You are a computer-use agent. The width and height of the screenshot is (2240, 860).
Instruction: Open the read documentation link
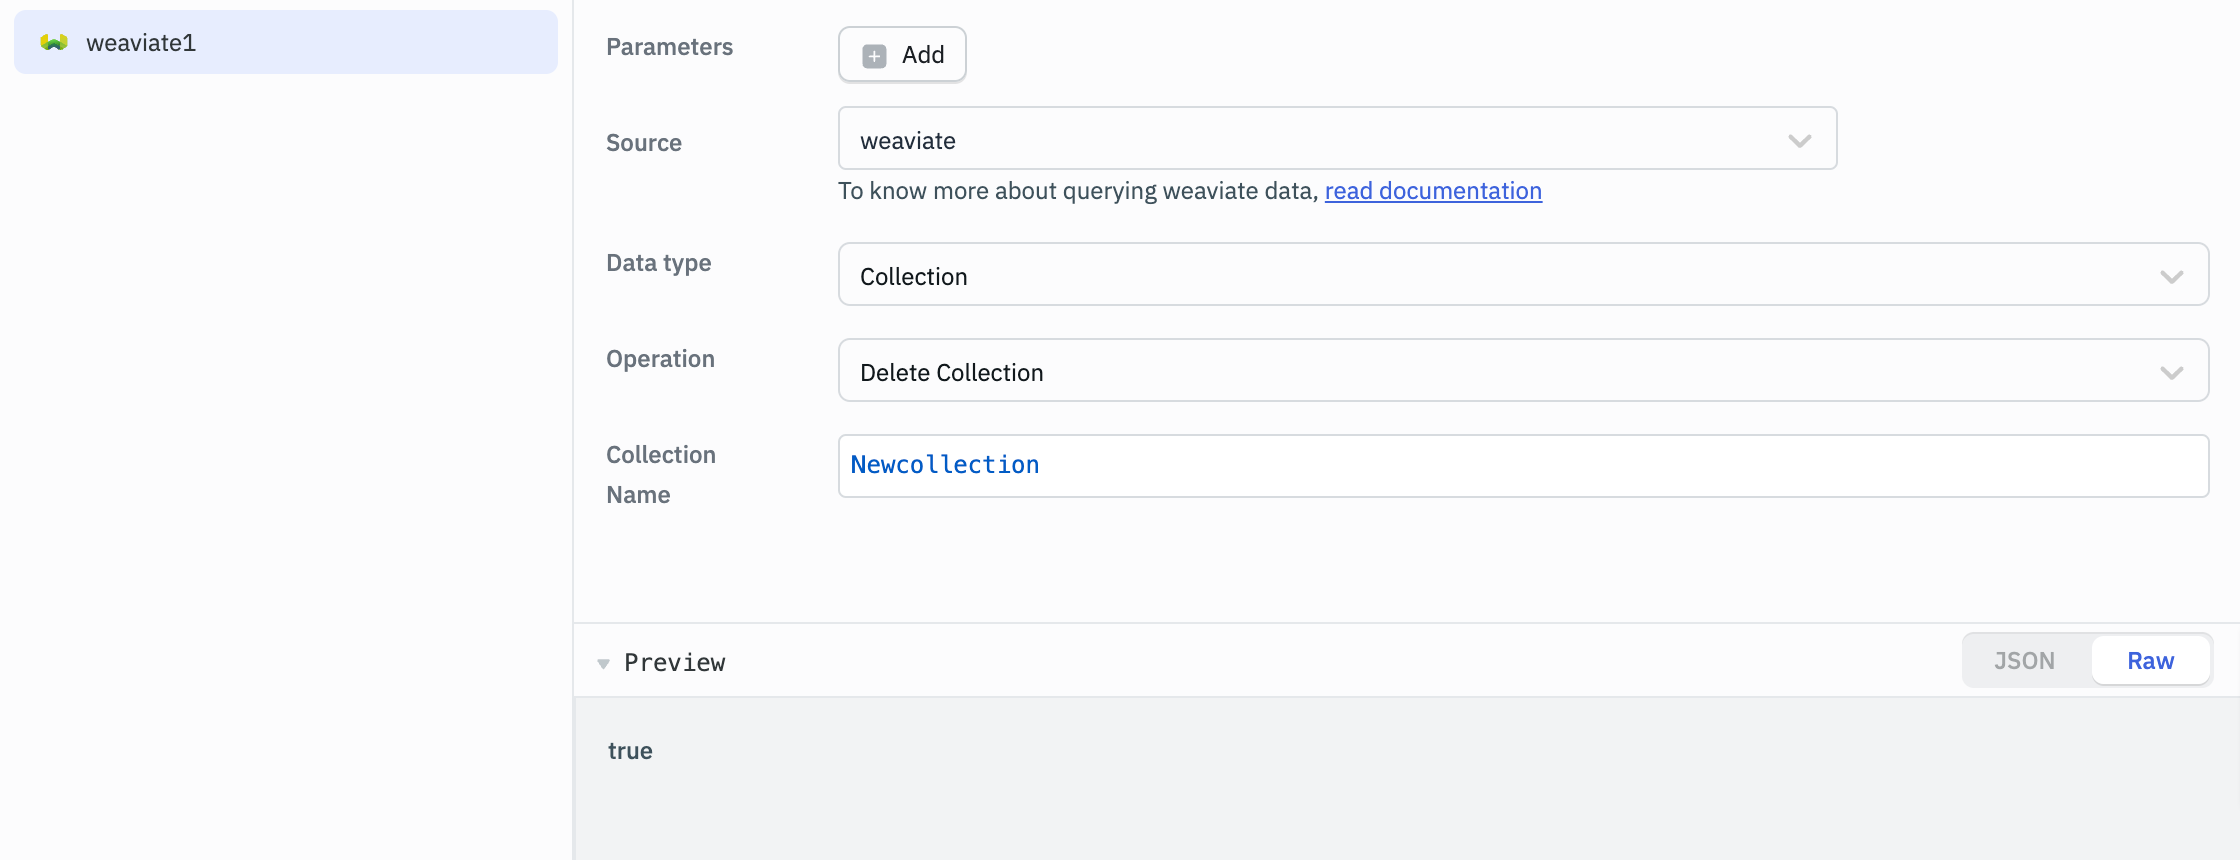tap(1433, 191)
